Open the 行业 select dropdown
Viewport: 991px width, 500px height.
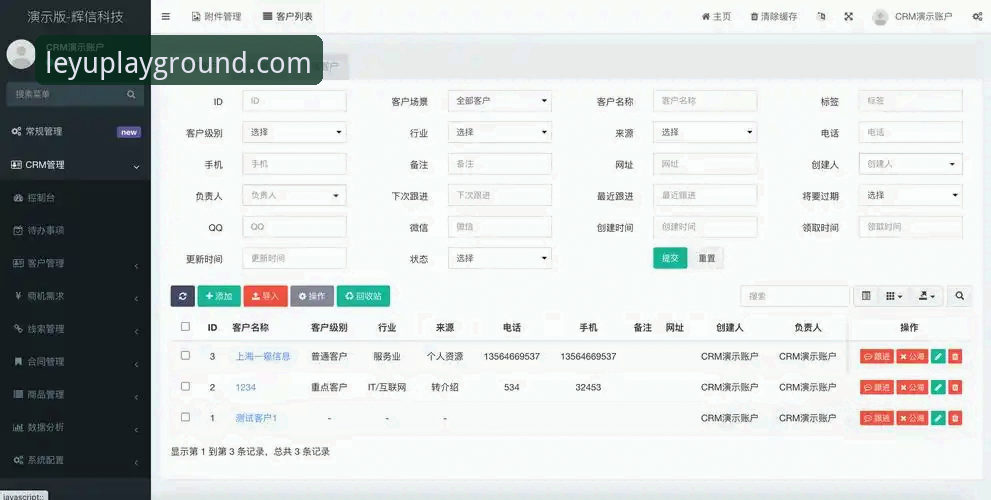point(499,133)
